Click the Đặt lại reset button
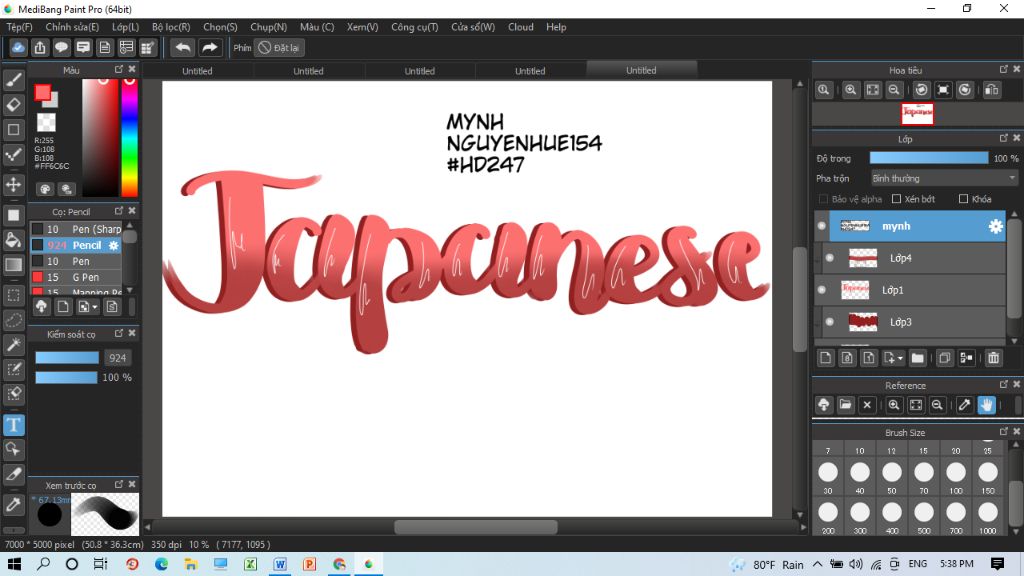1024x576 pixels. [280, 48]
